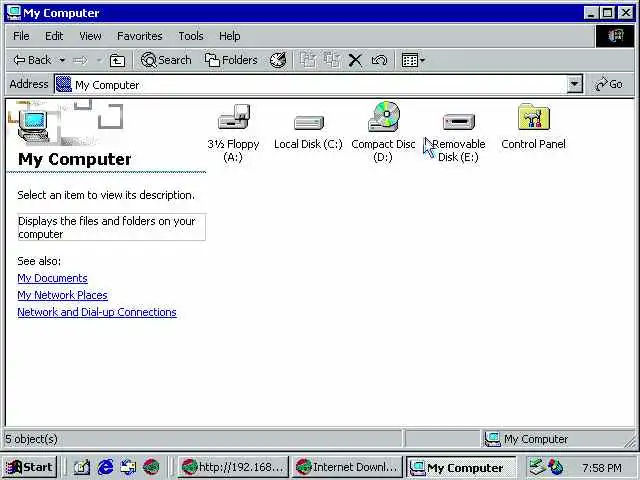Click the Back arrow toolbar button
640x480 pixels.
32,60
